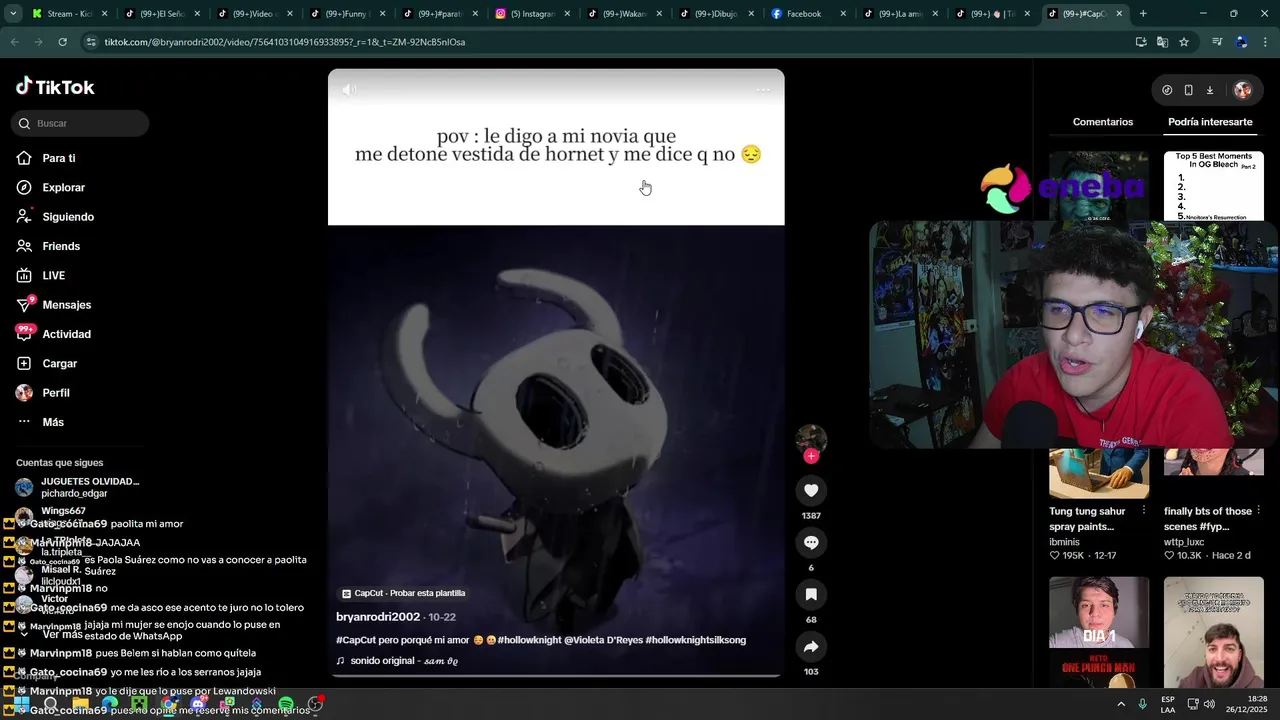Go to Para ti feed

[x=58, y=158]
